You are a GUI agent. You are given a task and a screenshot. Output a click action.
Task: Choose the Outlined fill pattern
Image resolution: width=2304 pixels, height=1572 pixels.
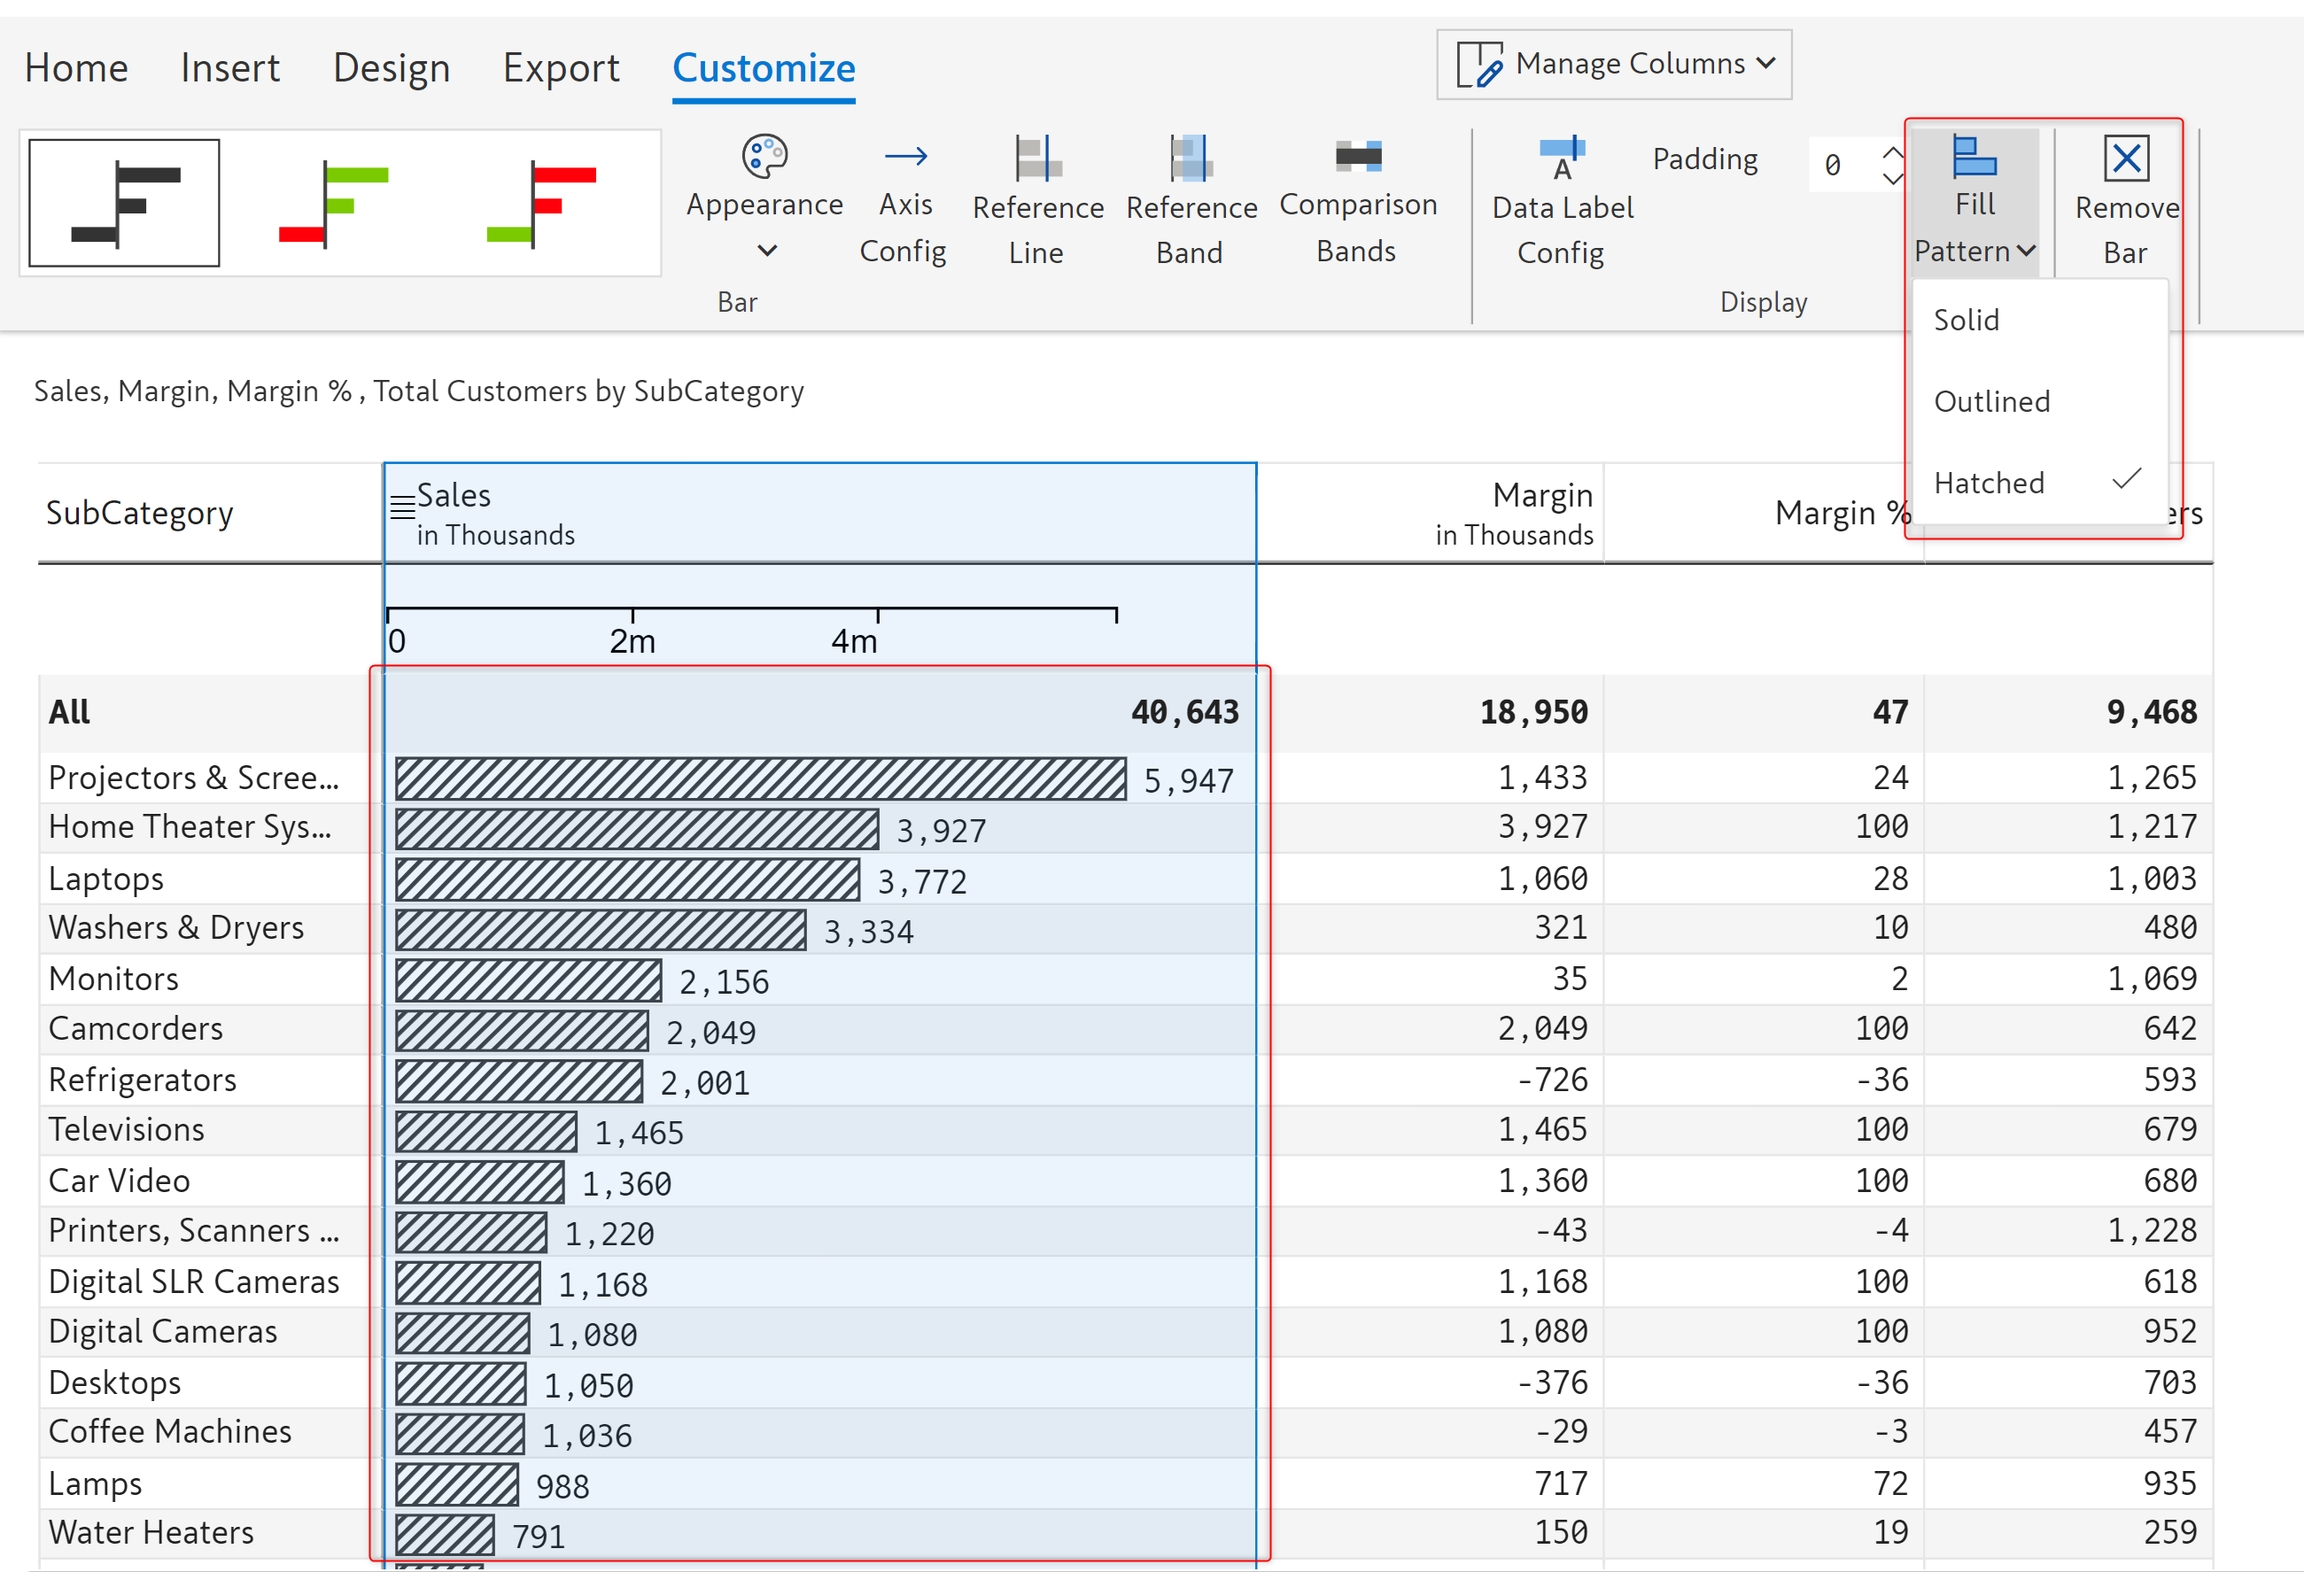tap(1991, 402)
